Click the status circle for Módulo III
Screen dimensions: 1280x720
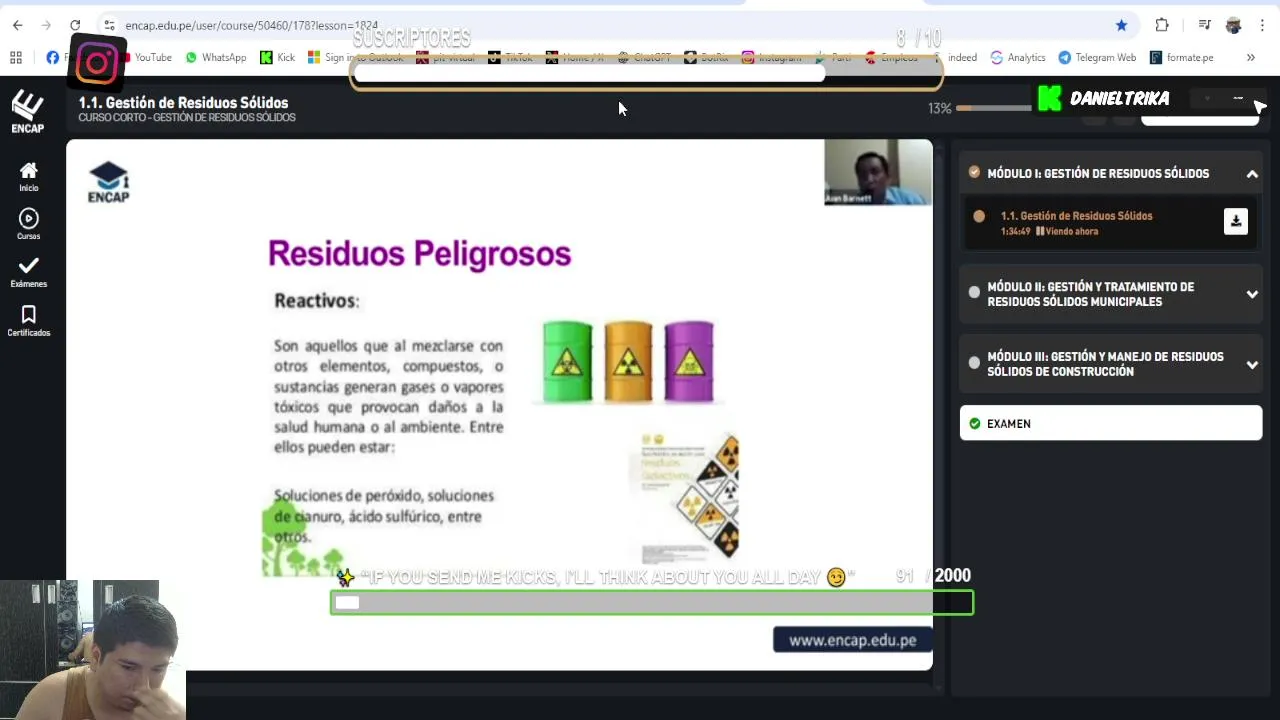click(974, 363)
